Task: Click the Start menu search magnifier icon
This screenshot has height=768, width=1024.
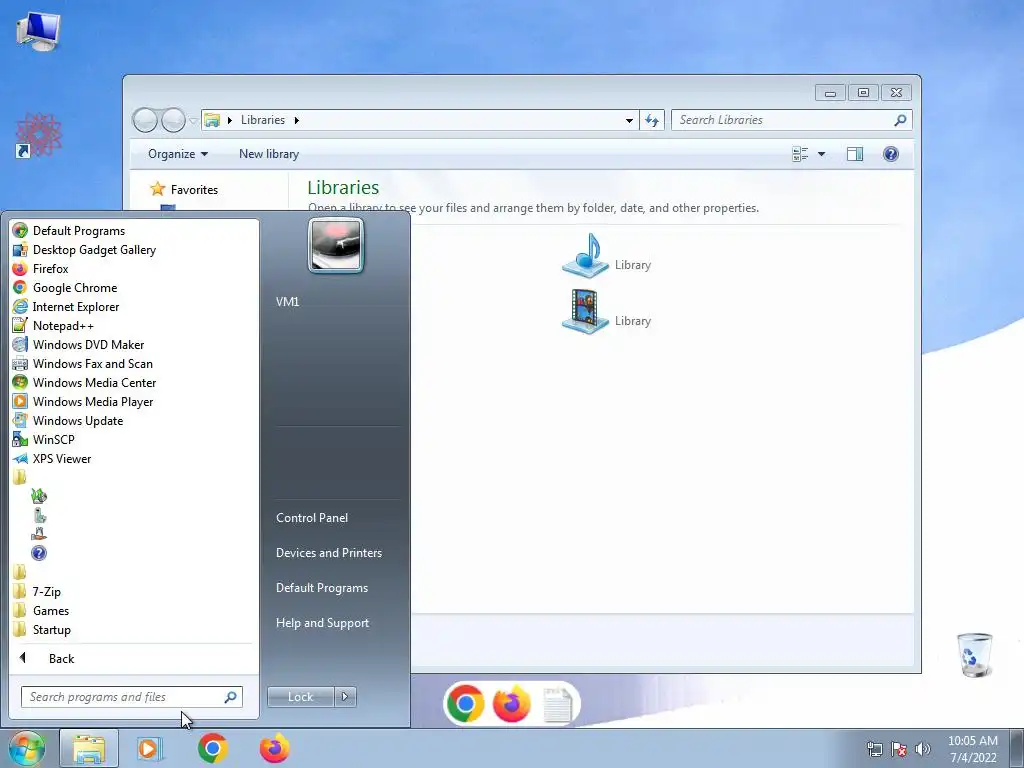Action: pyautogui.click(x=231, y=697)
